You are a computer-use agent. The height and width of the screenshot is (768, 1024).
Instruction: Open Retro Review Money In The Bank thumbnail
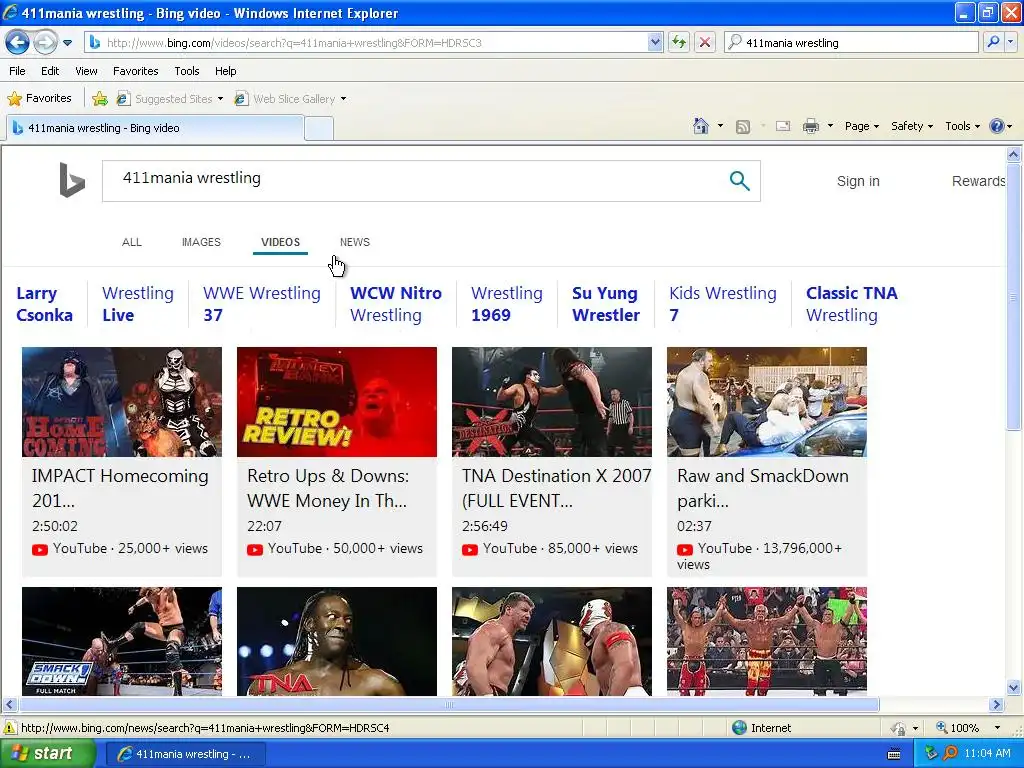tap(337, 402)
